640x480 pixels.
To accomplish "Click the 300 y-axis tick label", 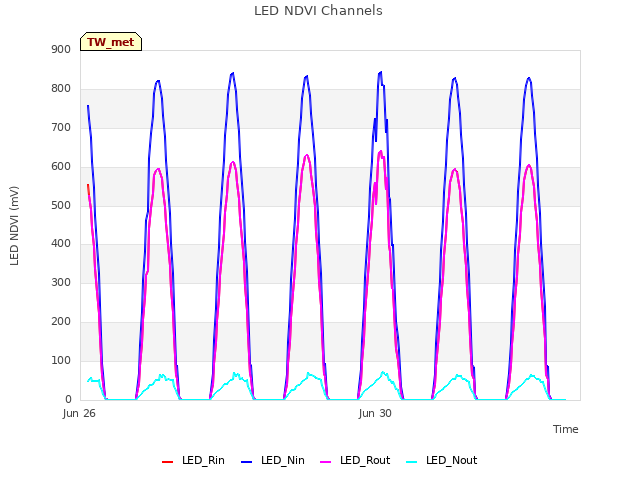I will 61,283.
